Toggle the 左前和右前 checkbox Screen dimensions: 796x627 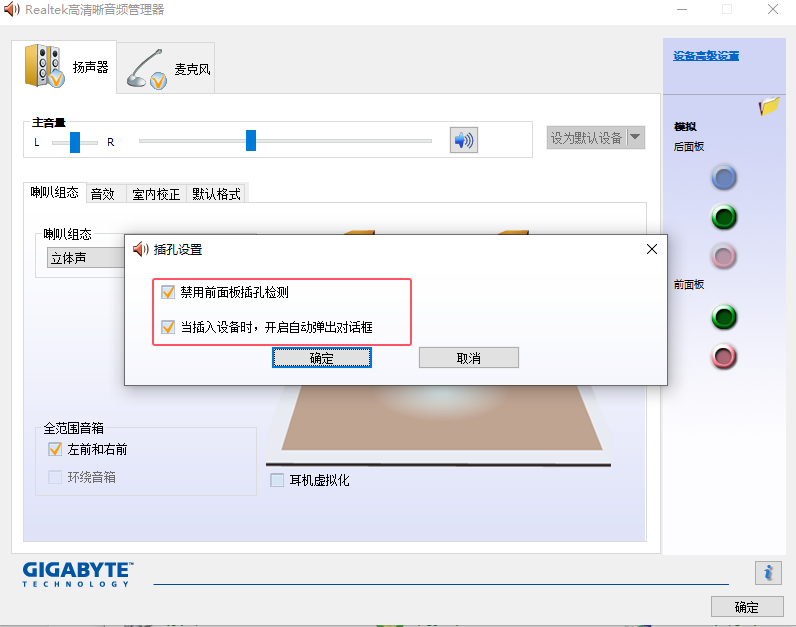pos(55,449)
